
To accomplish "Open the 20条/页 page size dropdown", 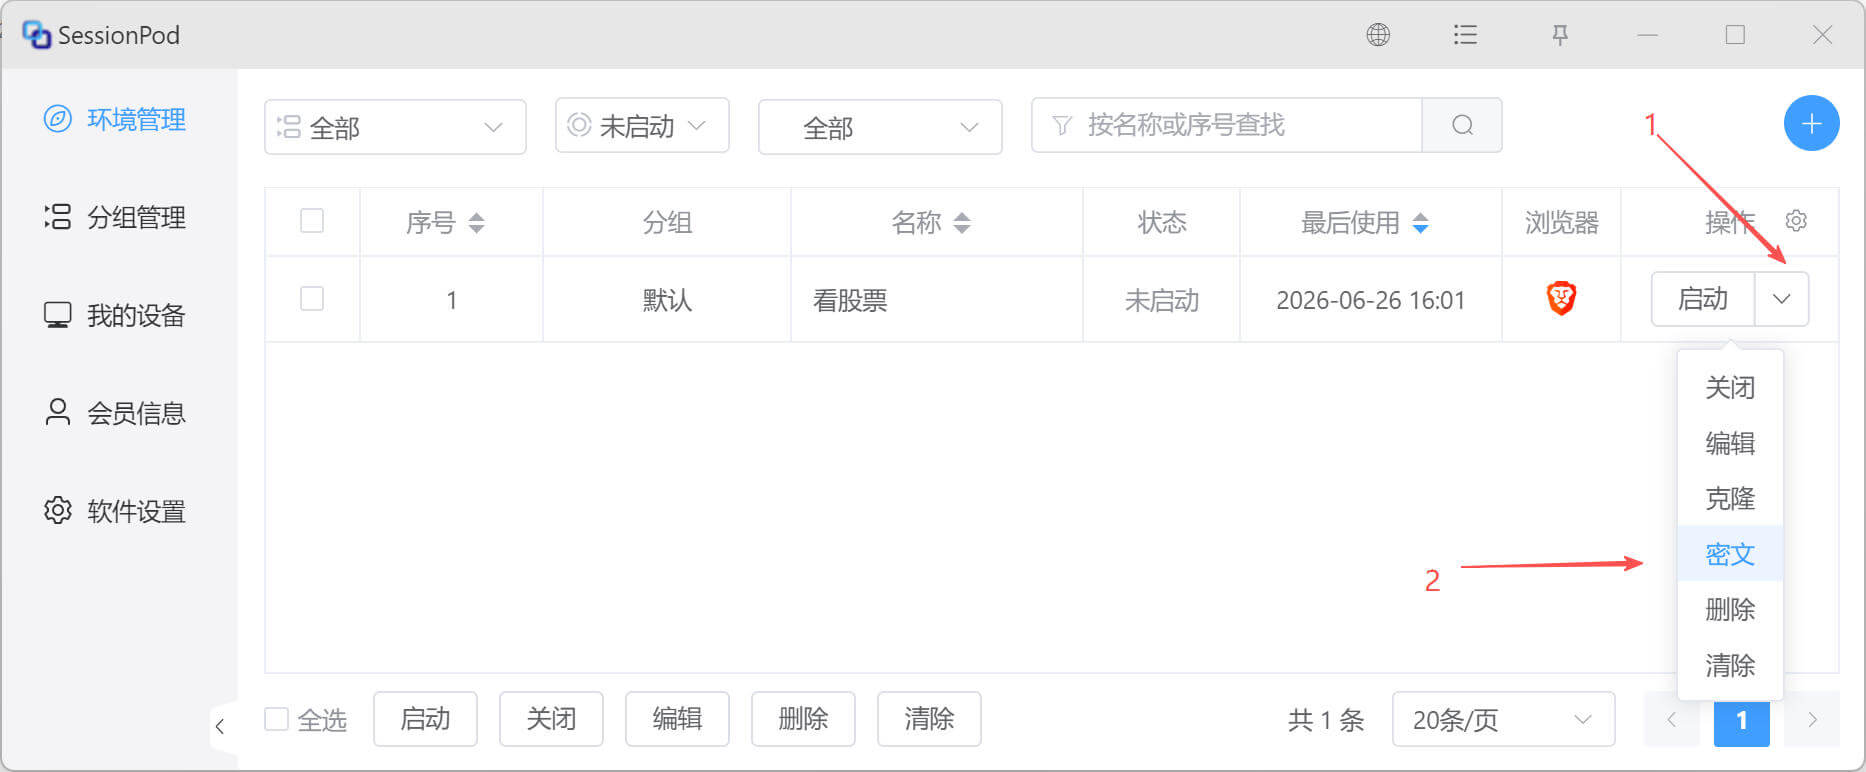I will point(1503,719).
